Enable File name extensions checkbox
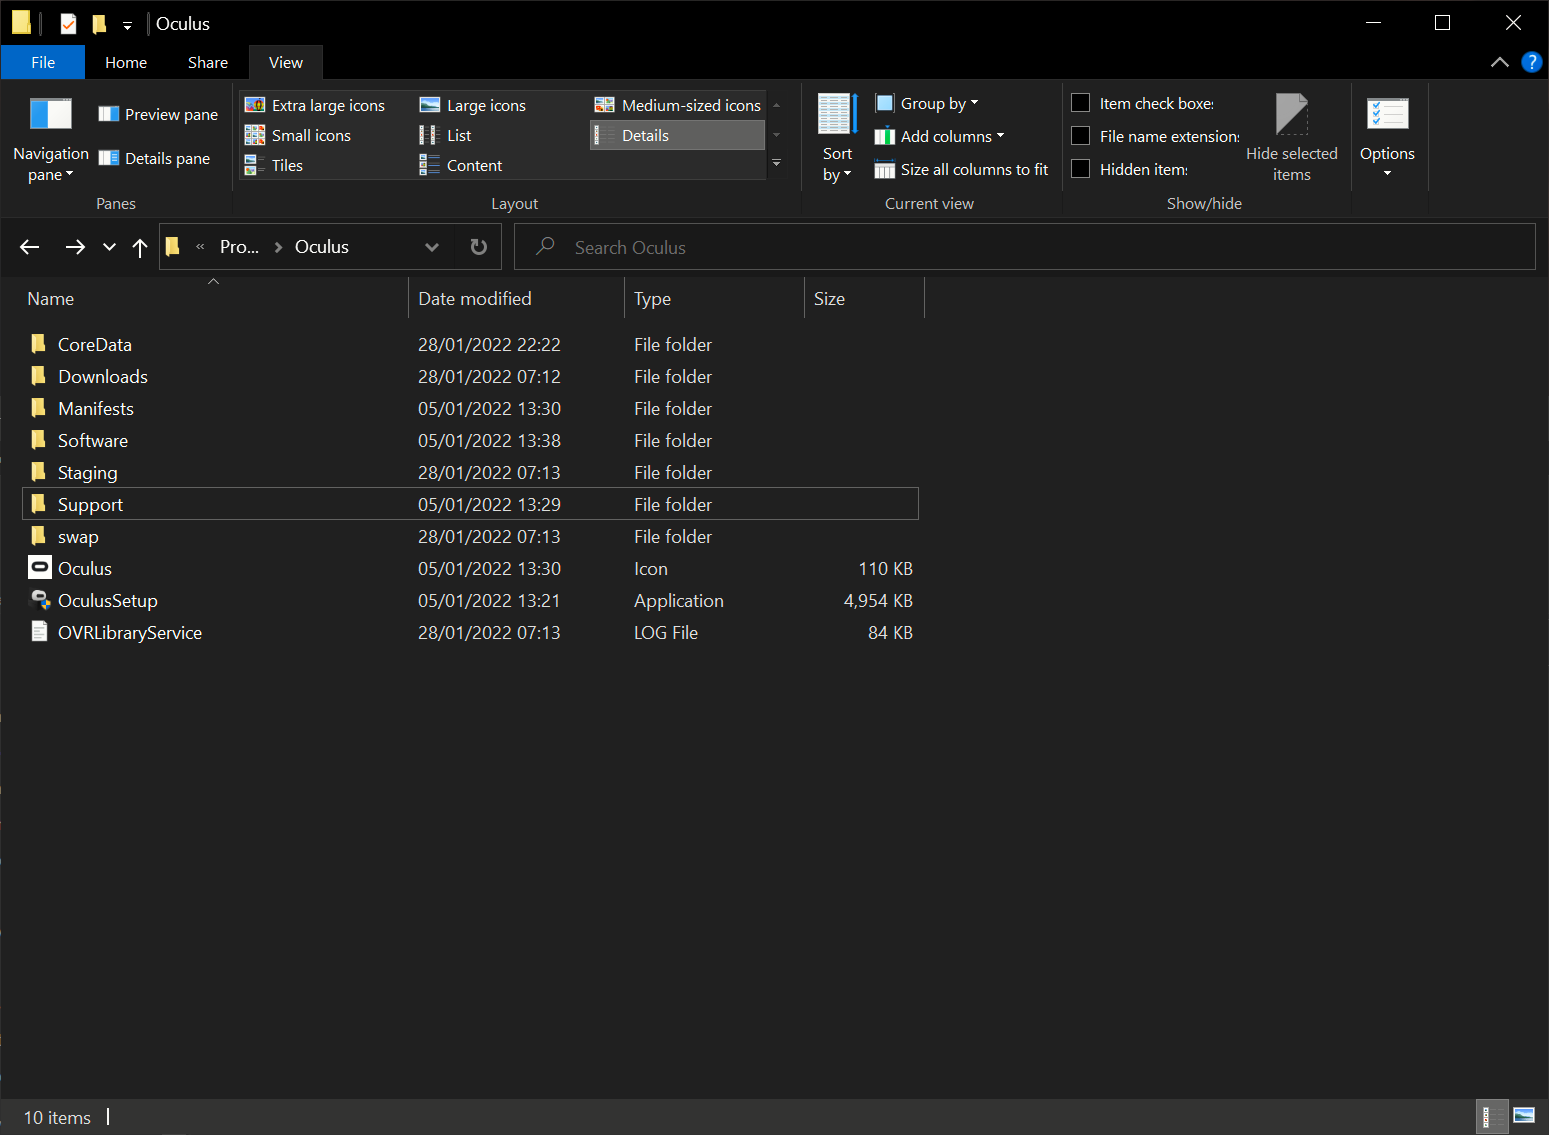 click(x=1081, y=136)
